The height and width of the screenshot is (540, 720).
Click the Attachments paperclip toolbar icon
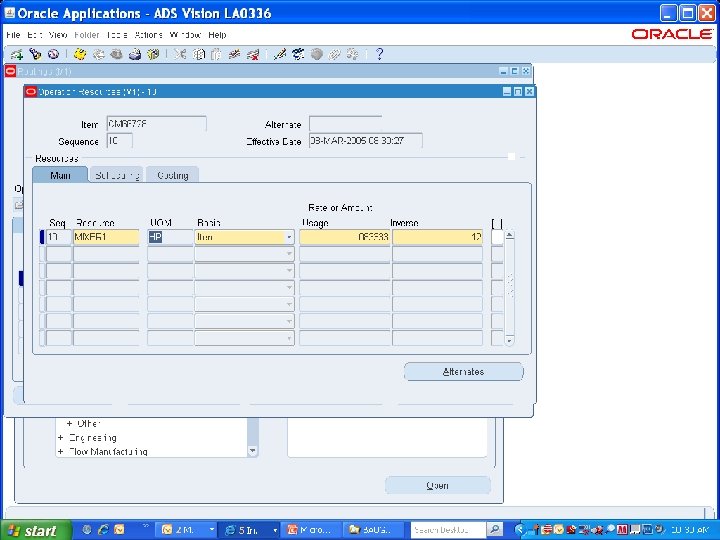pyautogui.click(x=335, y=55)
